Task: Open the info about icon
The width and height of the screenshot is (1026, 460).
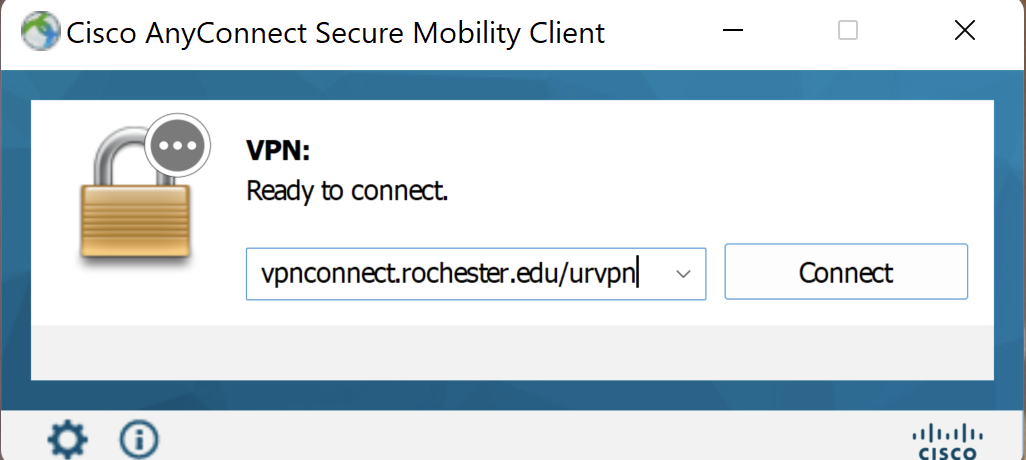Action: [x=139, y=439]
